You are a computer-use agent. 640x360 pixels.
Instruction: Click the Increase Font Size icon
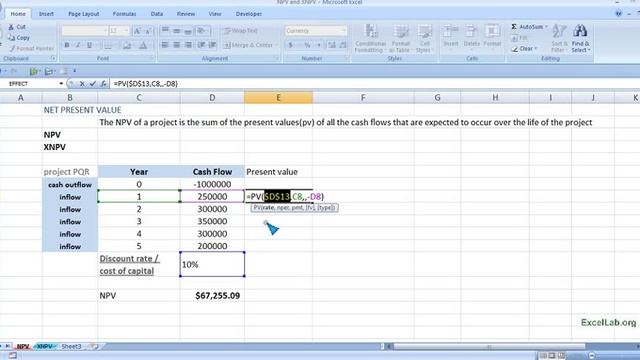138,31
